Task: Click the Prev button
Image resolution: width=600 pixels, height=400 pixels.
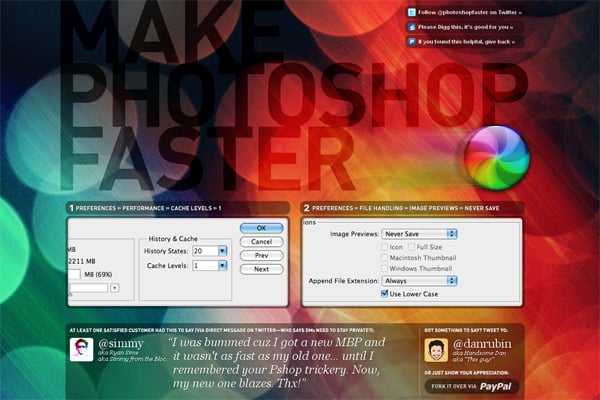Action: coord(261,256)
